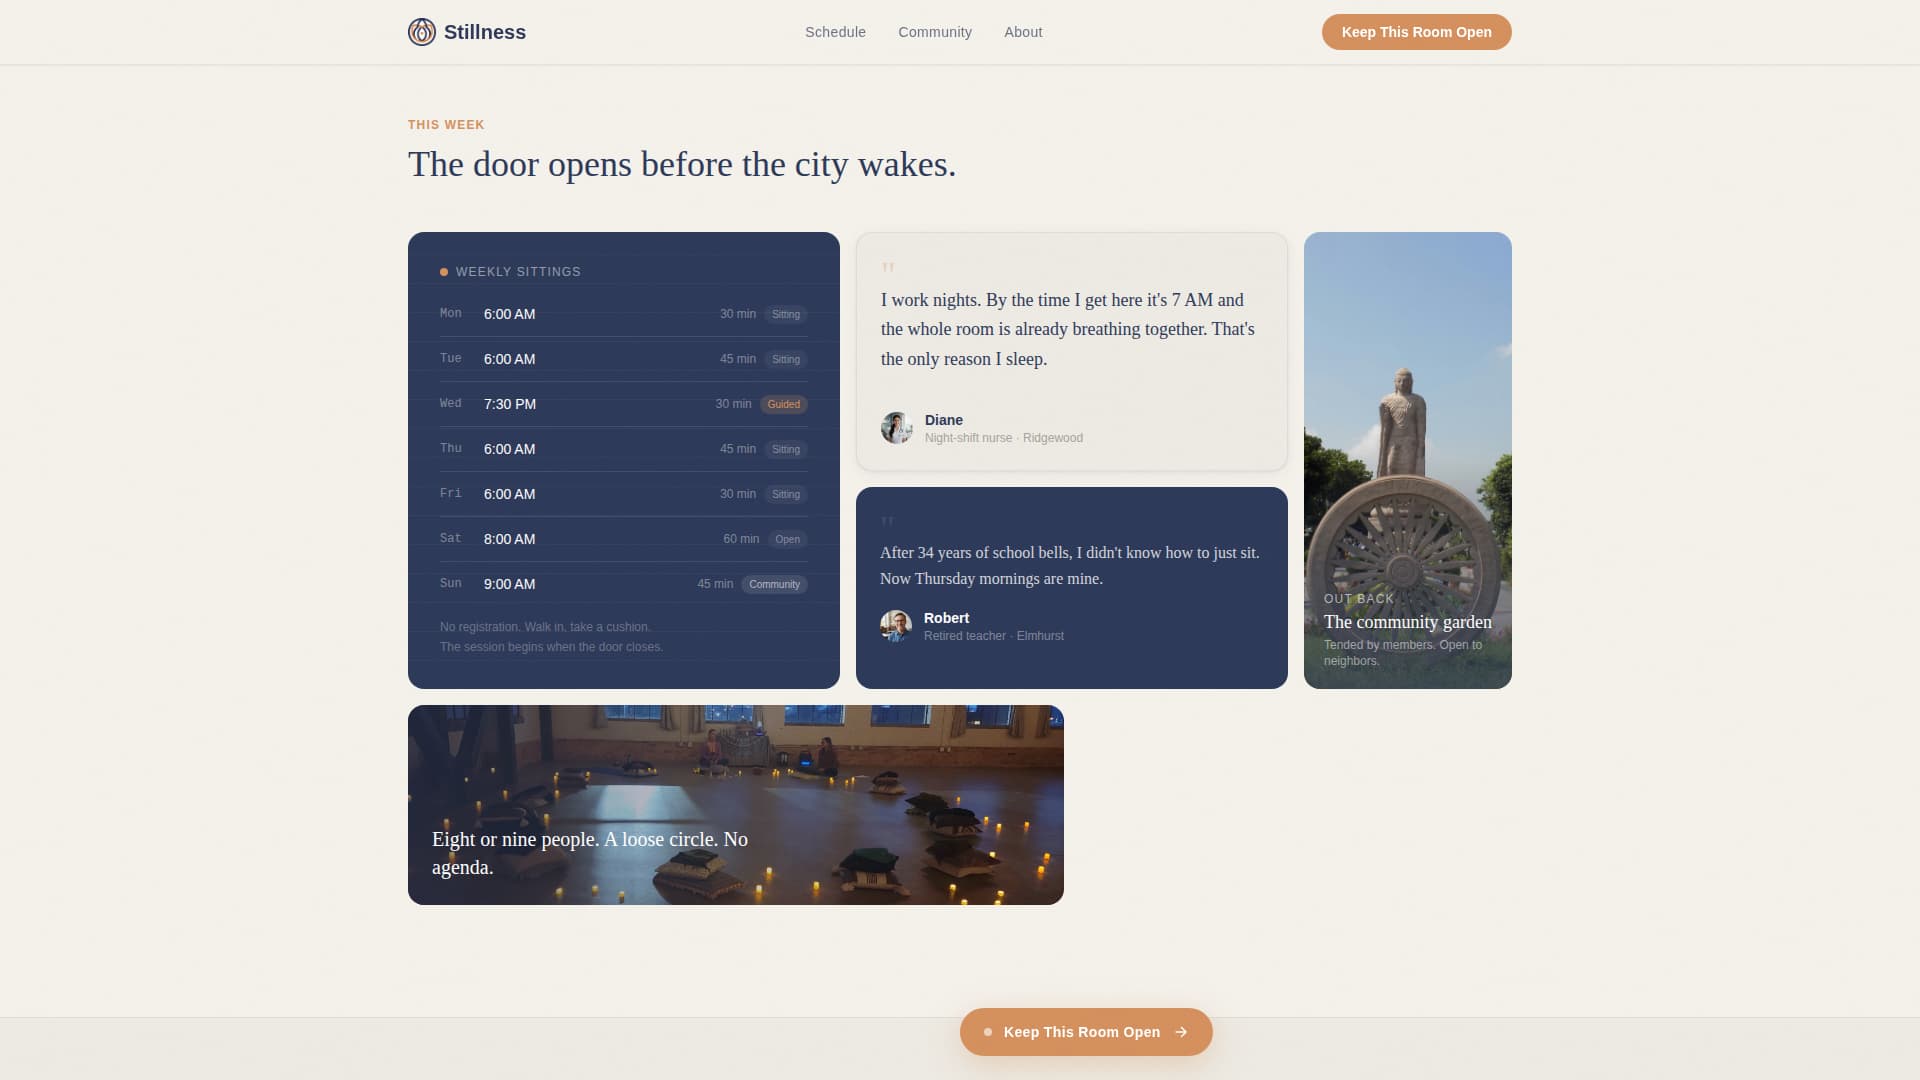The height and width of the screenshot is (1080, 1920).
Task: Click the orange dot inside the bottom button
Action: pos(986,1031)
